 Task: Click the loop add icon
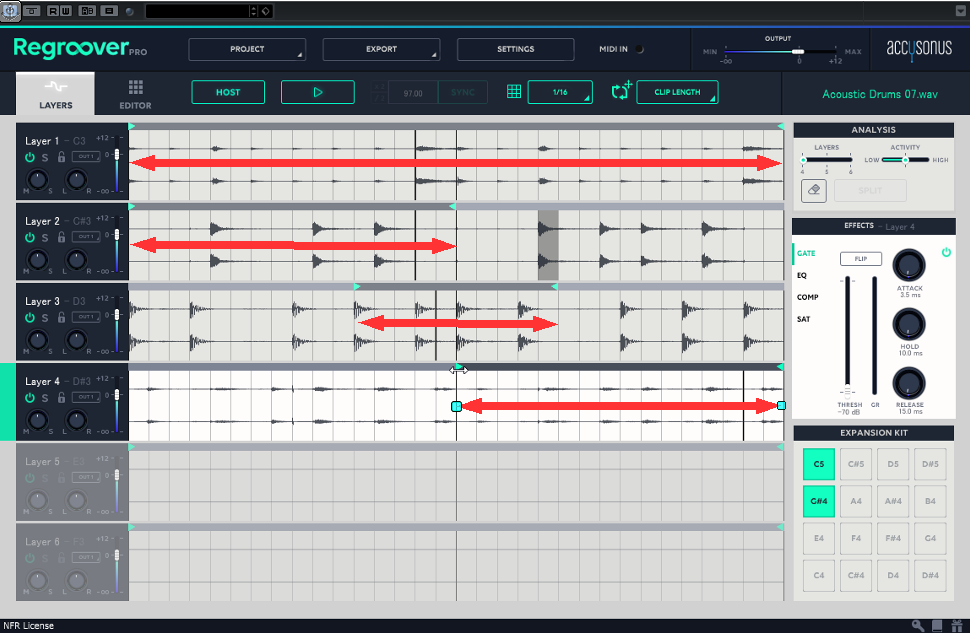click(x=622, y=90)
